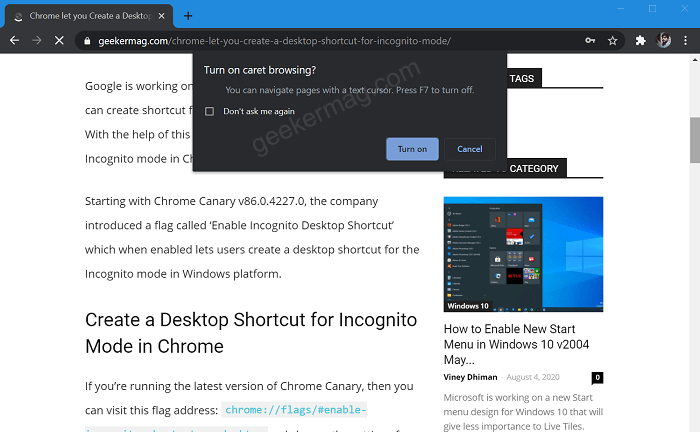Click the forward navigation arrow
700x432 pixels.
tap(37, 41)
